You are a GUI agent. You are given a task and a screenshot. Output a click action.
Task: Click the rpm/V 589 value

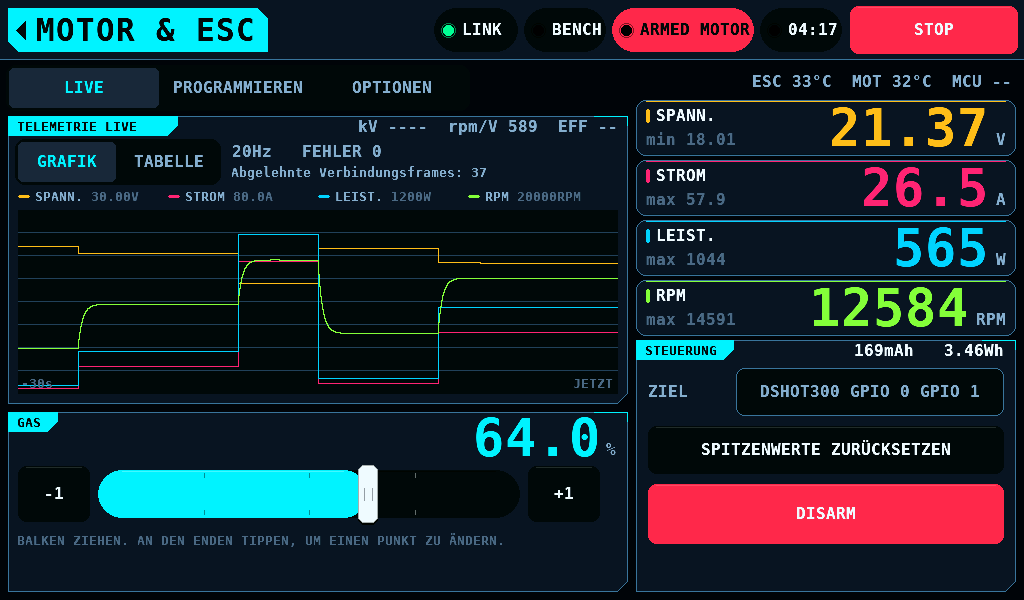point(493,127)
